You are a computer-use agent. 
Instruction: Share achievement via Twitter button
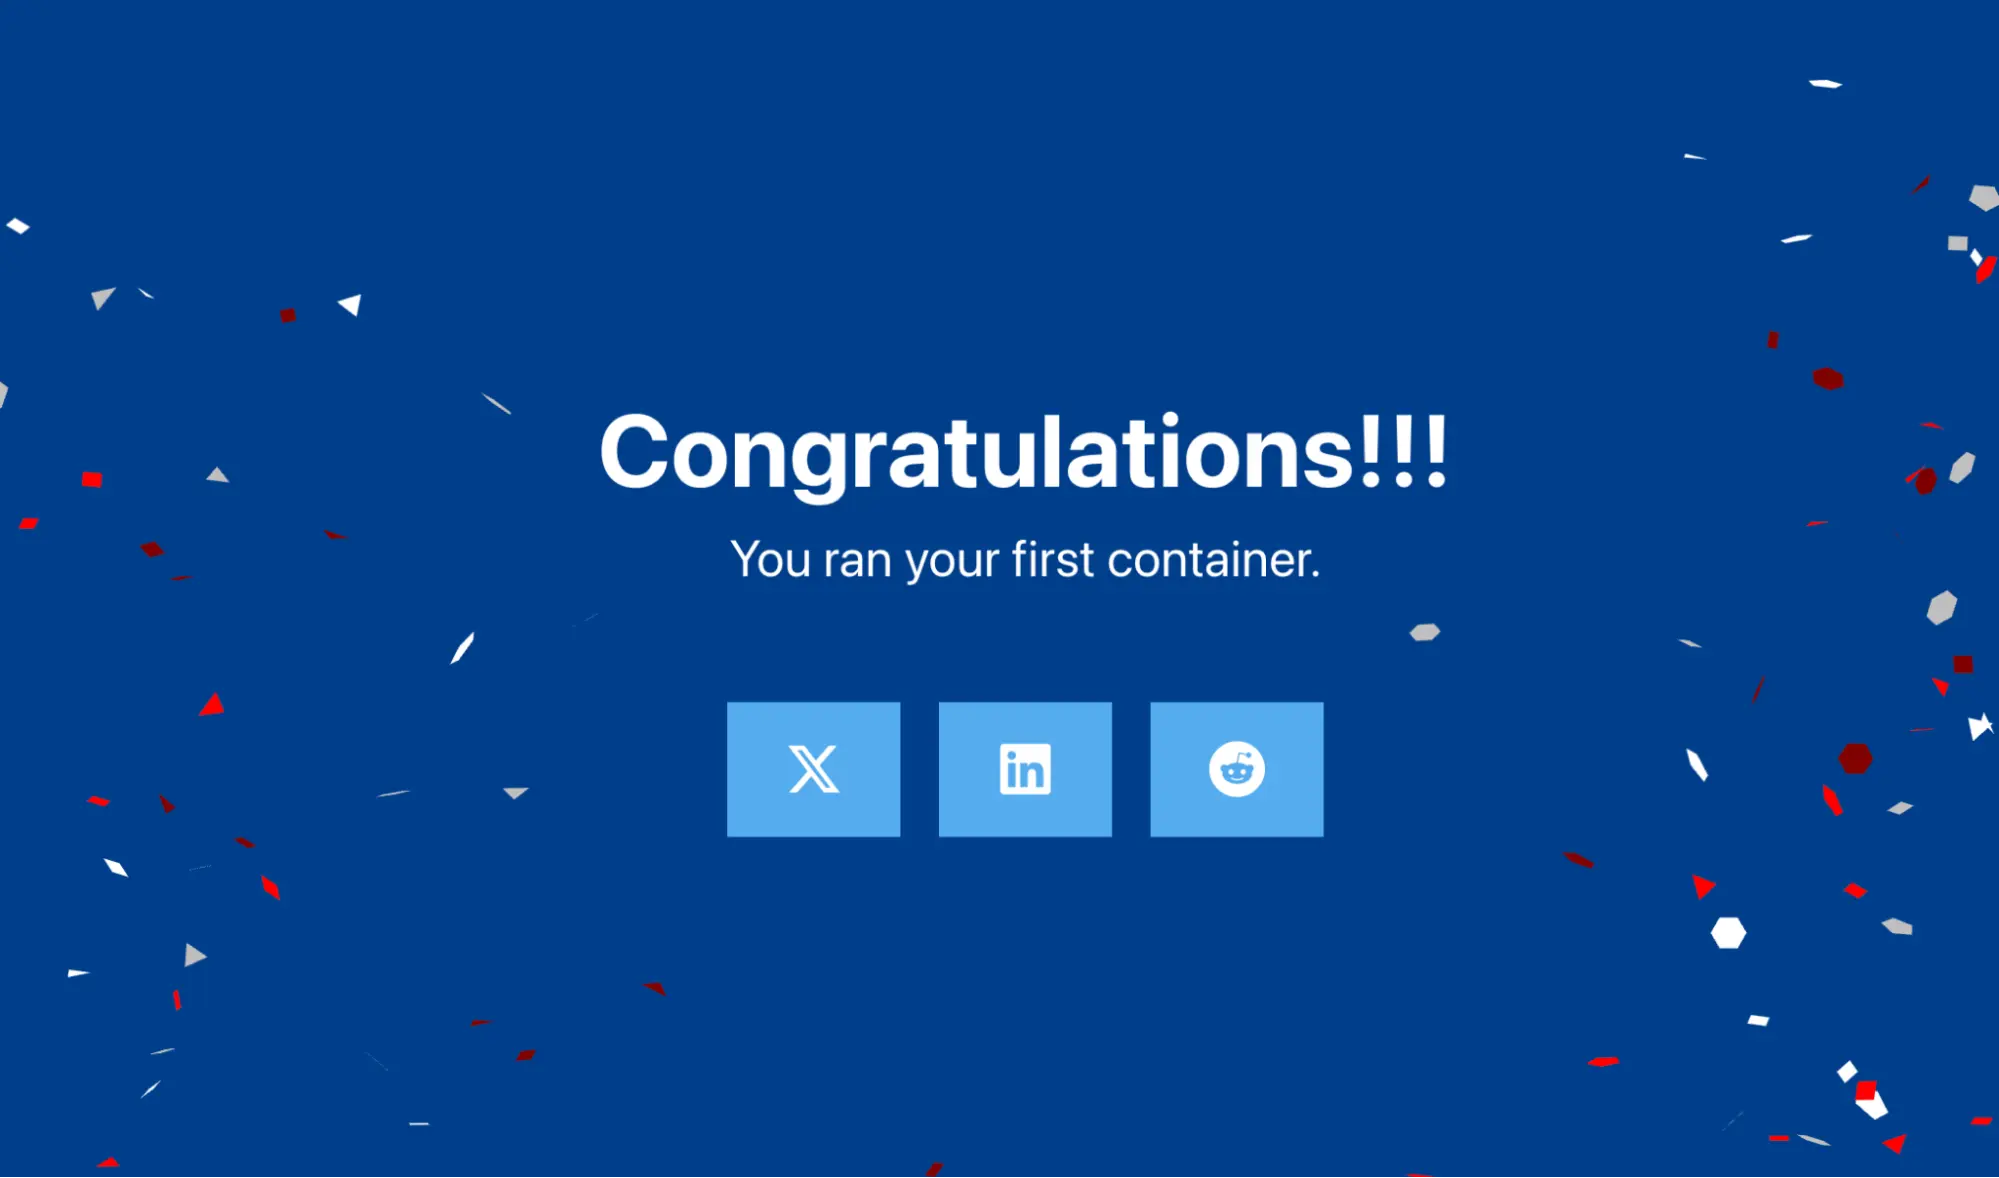(x=813, y=769)
